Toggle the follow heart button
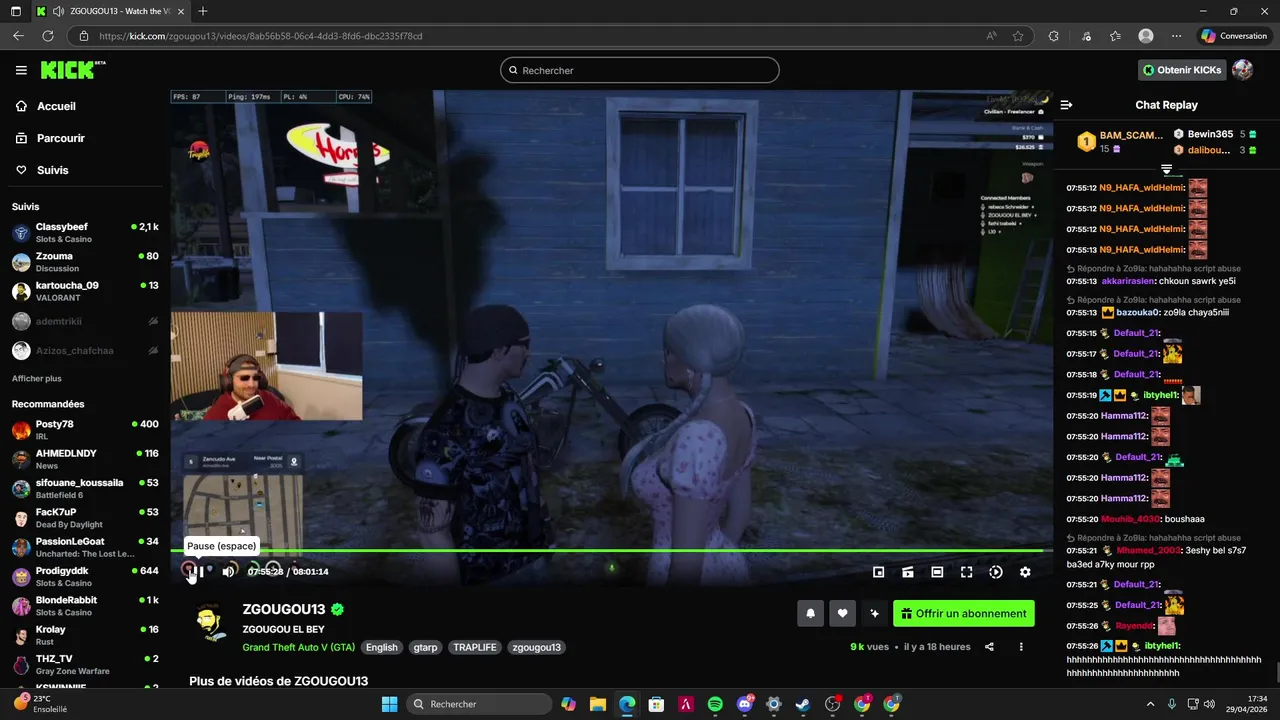1280x720 pixels. (843, 614)
